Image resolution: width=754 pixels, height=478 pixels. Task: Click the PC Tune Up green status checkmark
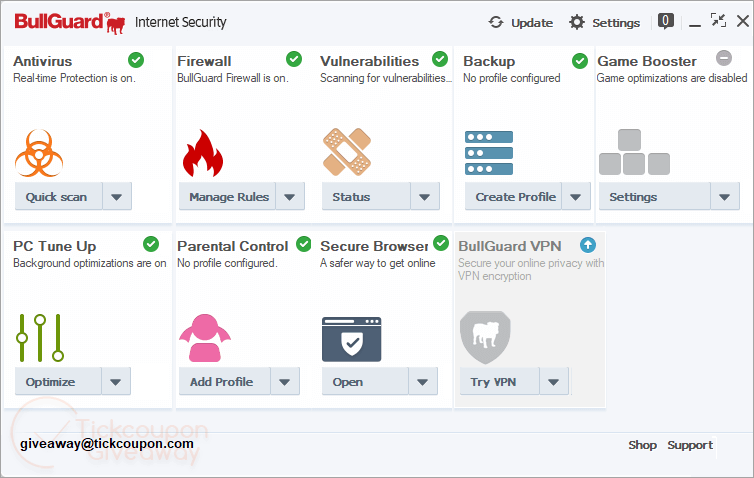click(151, 244)
